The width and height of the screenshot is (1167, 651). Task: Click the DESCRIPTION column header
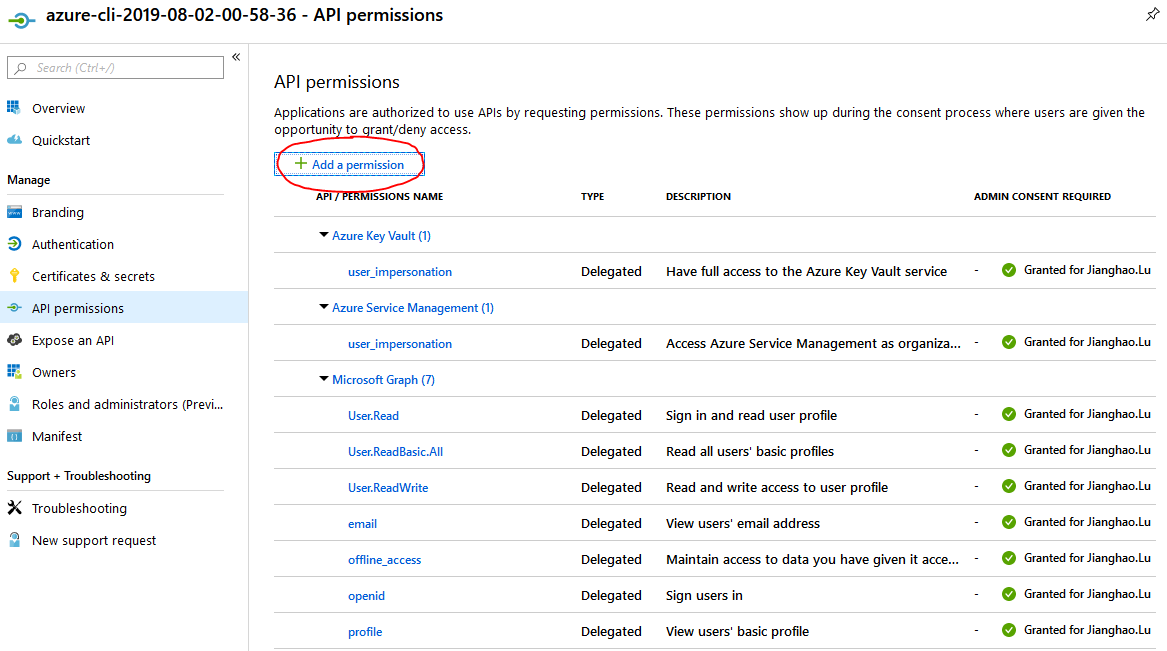(x=698, y=196)
